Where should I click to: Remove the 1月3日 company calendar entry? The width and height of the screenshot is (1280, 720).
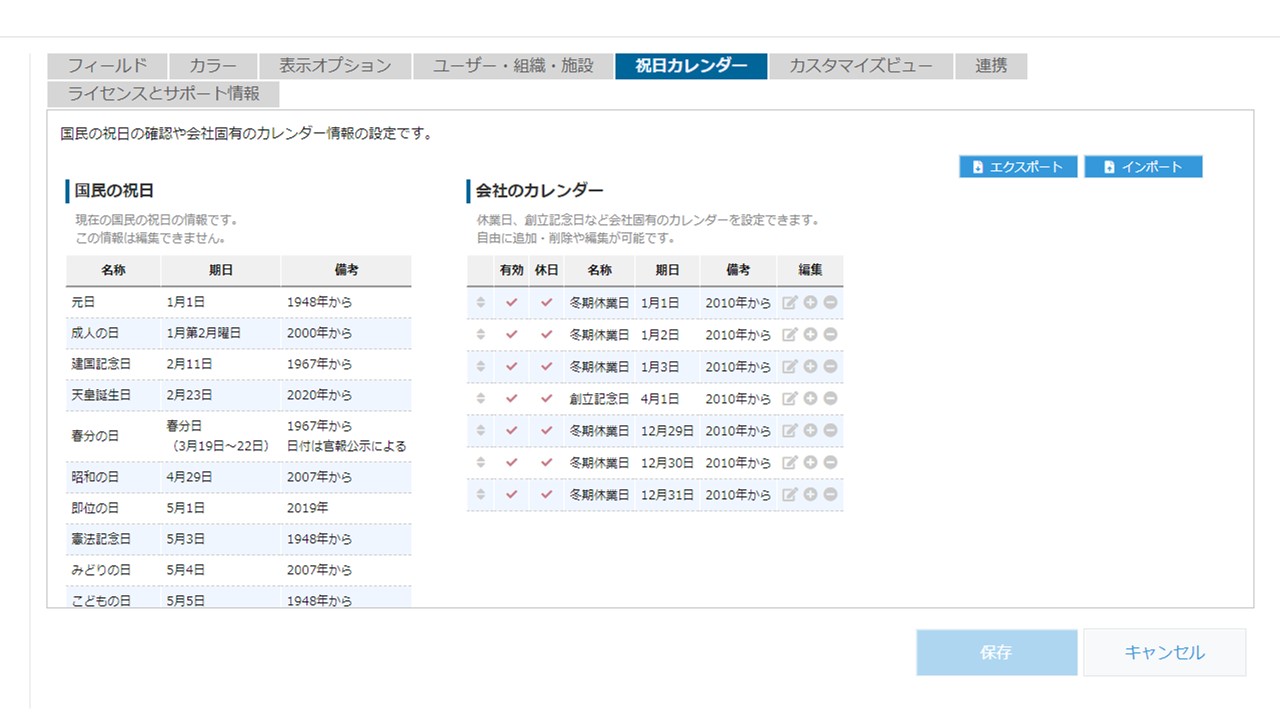coord(830,367)
